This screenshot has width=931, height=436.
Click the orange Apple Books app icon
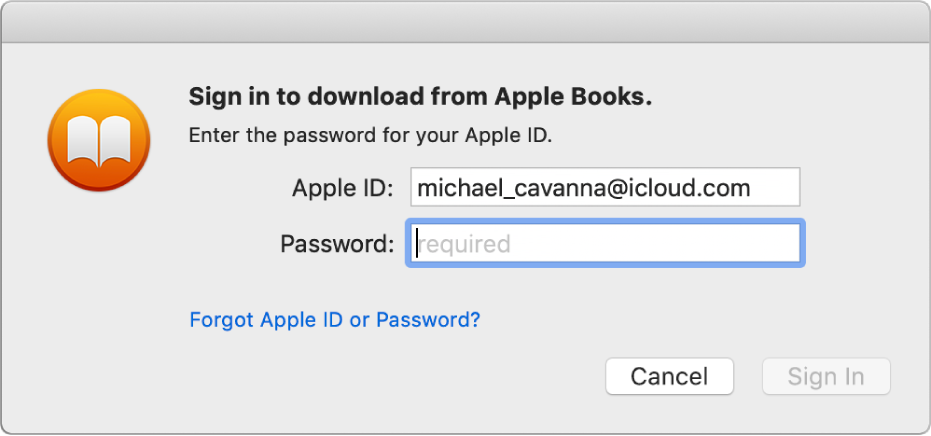[98, 139]
